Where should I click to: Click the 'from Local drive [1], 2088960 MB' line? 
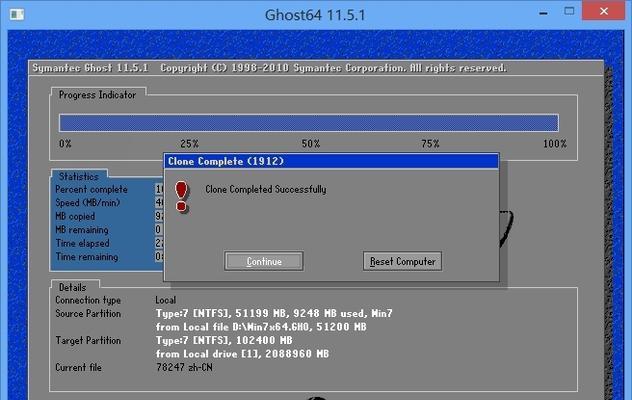tap(242, 354)
